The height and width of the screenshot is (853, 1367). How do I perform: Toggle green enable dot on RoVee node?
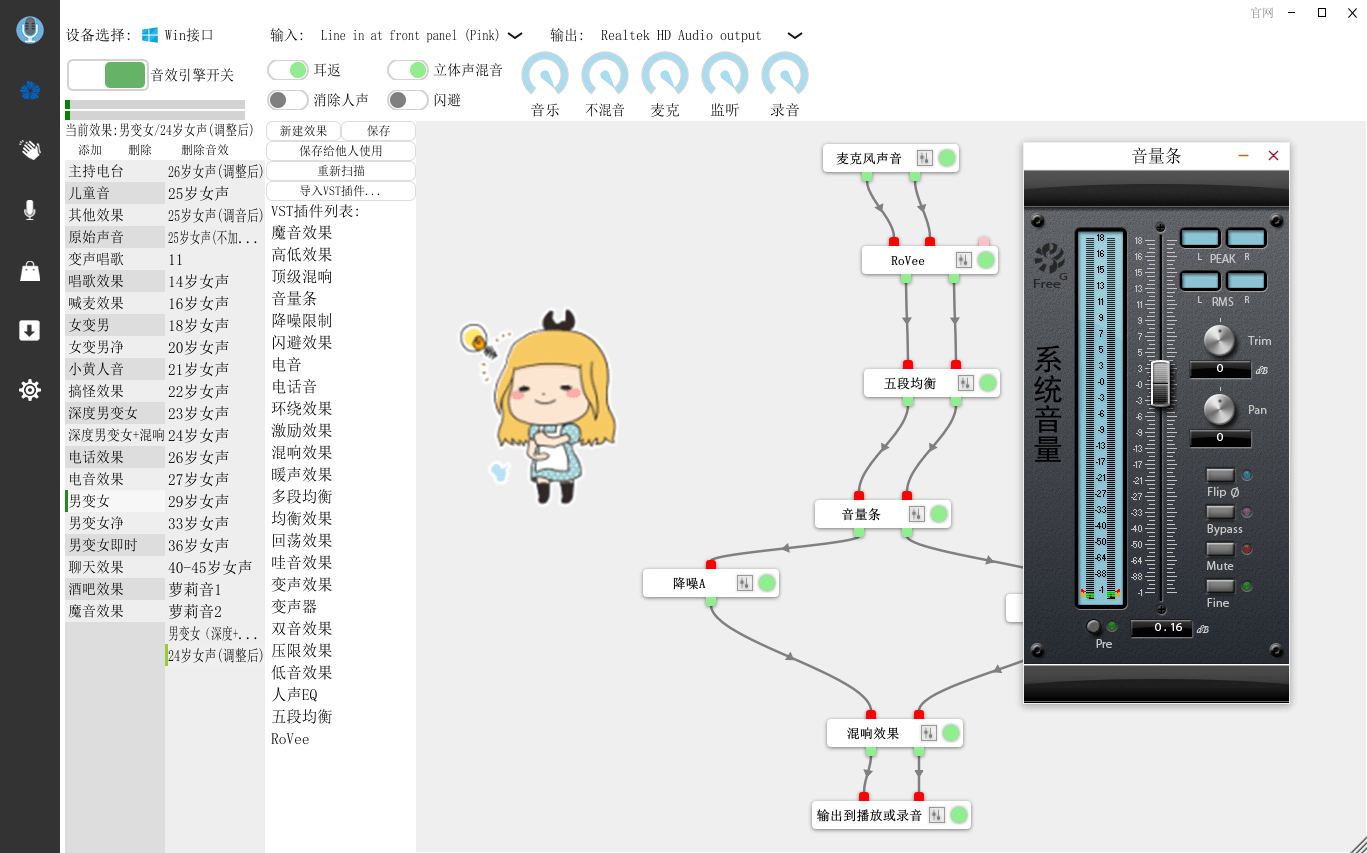tap(986, 260)
